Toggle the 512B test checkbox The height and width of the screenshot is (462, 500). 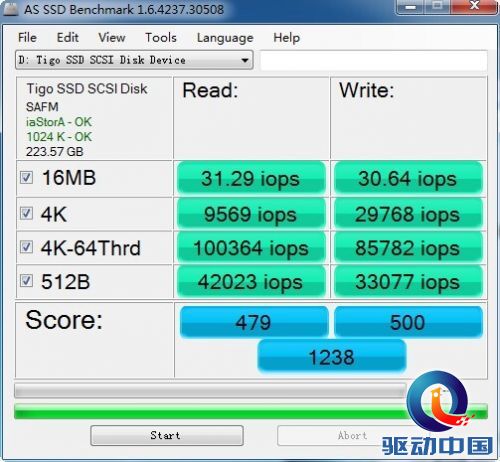coord(26,281)
